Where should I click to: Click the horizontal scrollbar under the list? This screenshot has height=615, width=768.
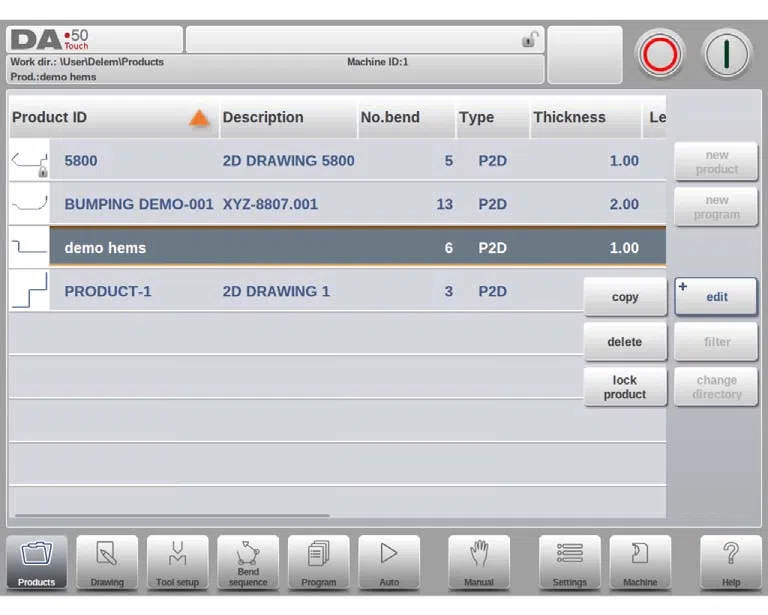172,516
